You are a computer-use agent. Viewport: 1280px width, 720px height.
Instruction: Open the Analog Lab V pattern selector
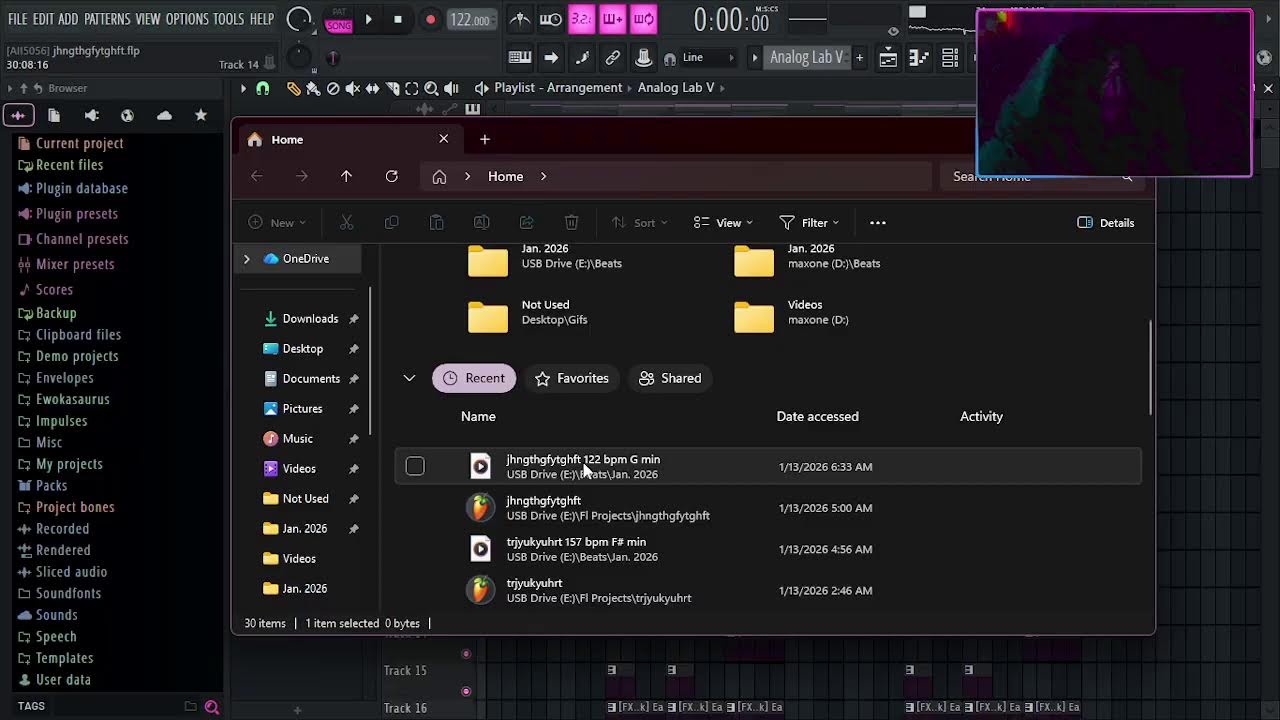[x=806, y=58]
